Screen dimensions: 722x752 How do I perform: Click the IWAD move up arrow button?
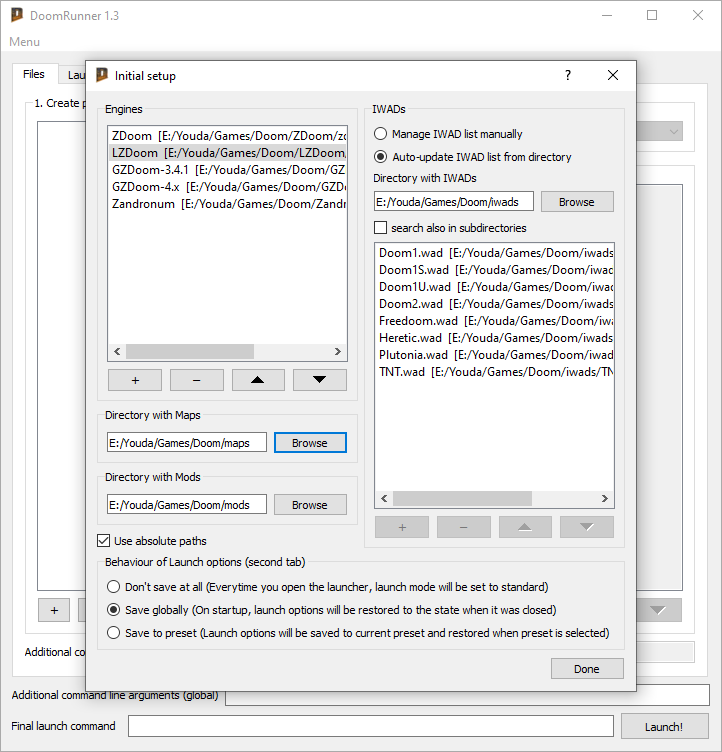click(525, 527)
